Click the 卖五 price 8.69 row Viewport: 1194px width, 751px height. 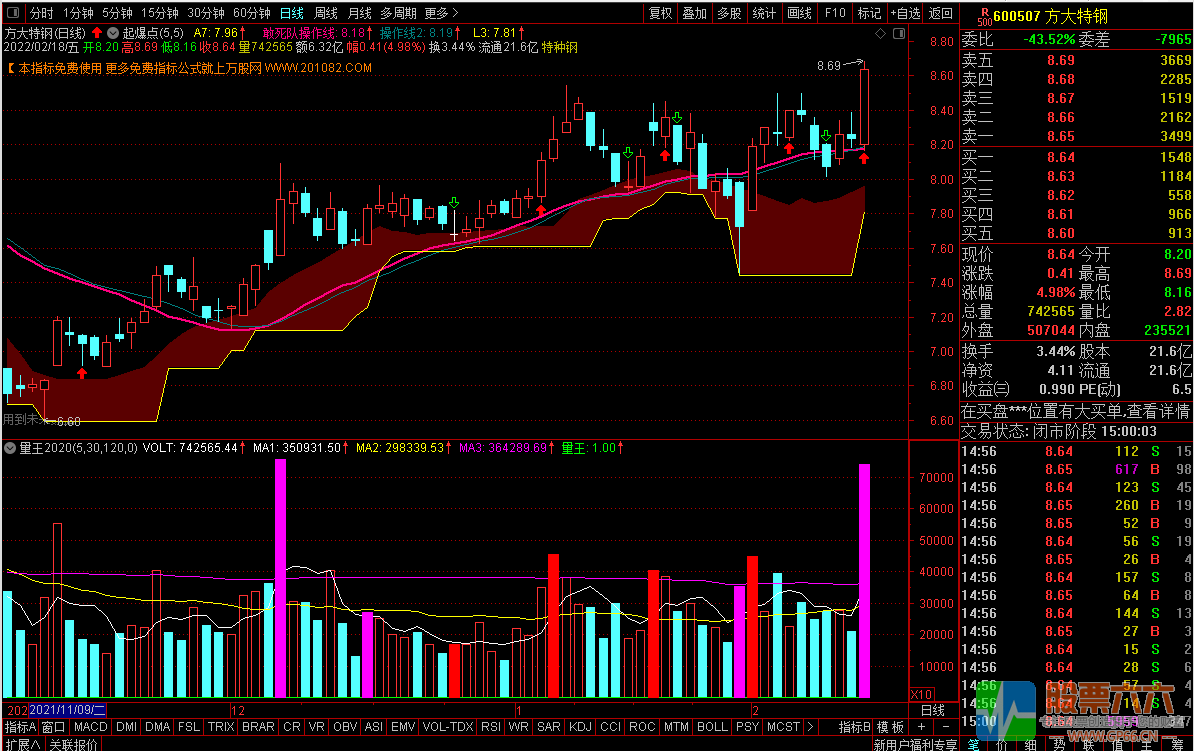click(x=1076, y=60)
